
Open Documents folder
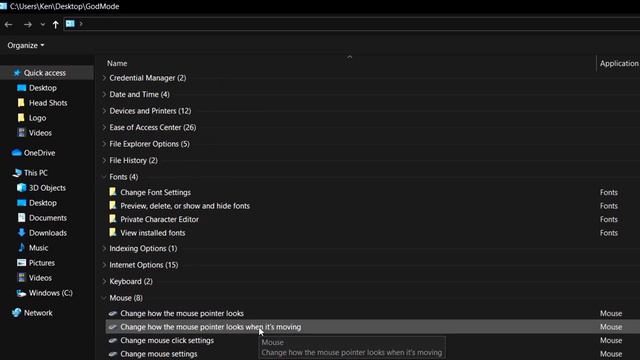coord(47,218)
